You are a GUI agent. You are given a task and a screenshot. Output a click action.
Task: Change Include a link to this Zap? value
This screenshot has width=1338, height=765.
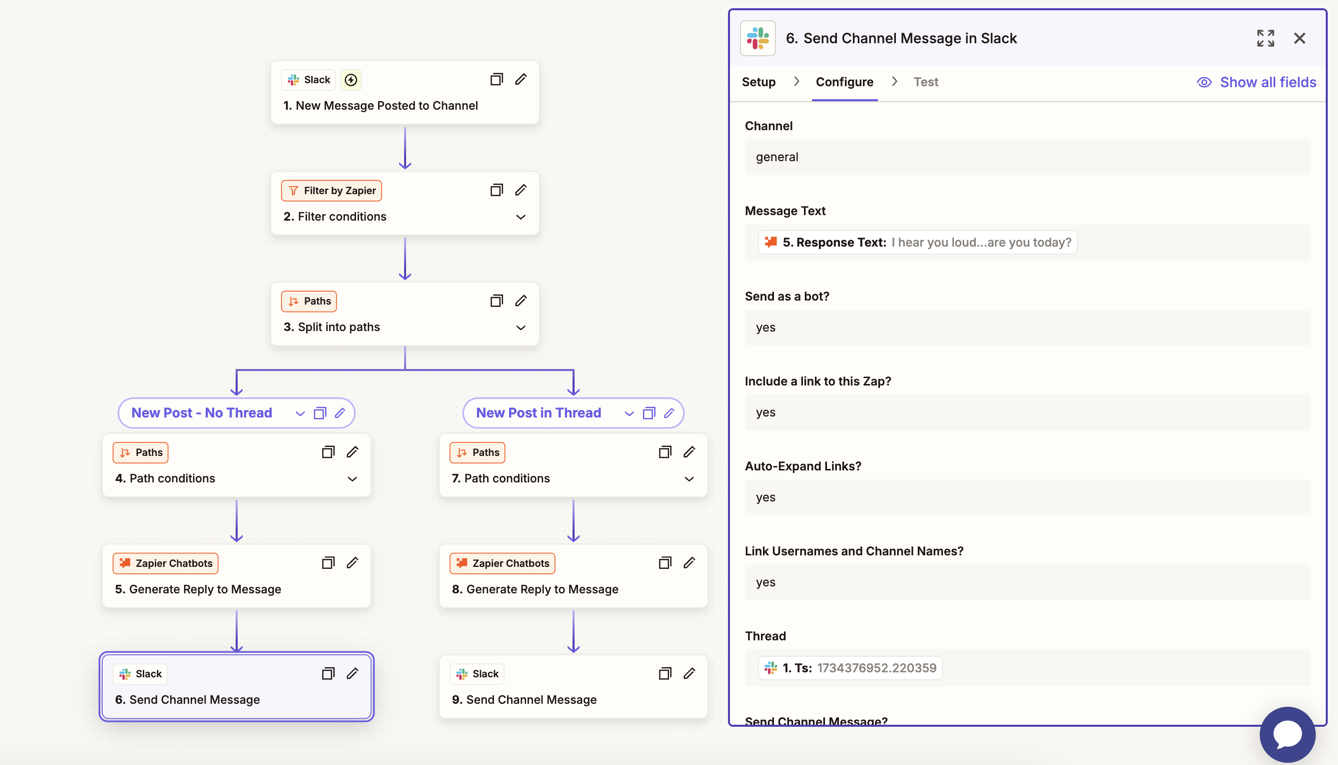pos(1027,412)
